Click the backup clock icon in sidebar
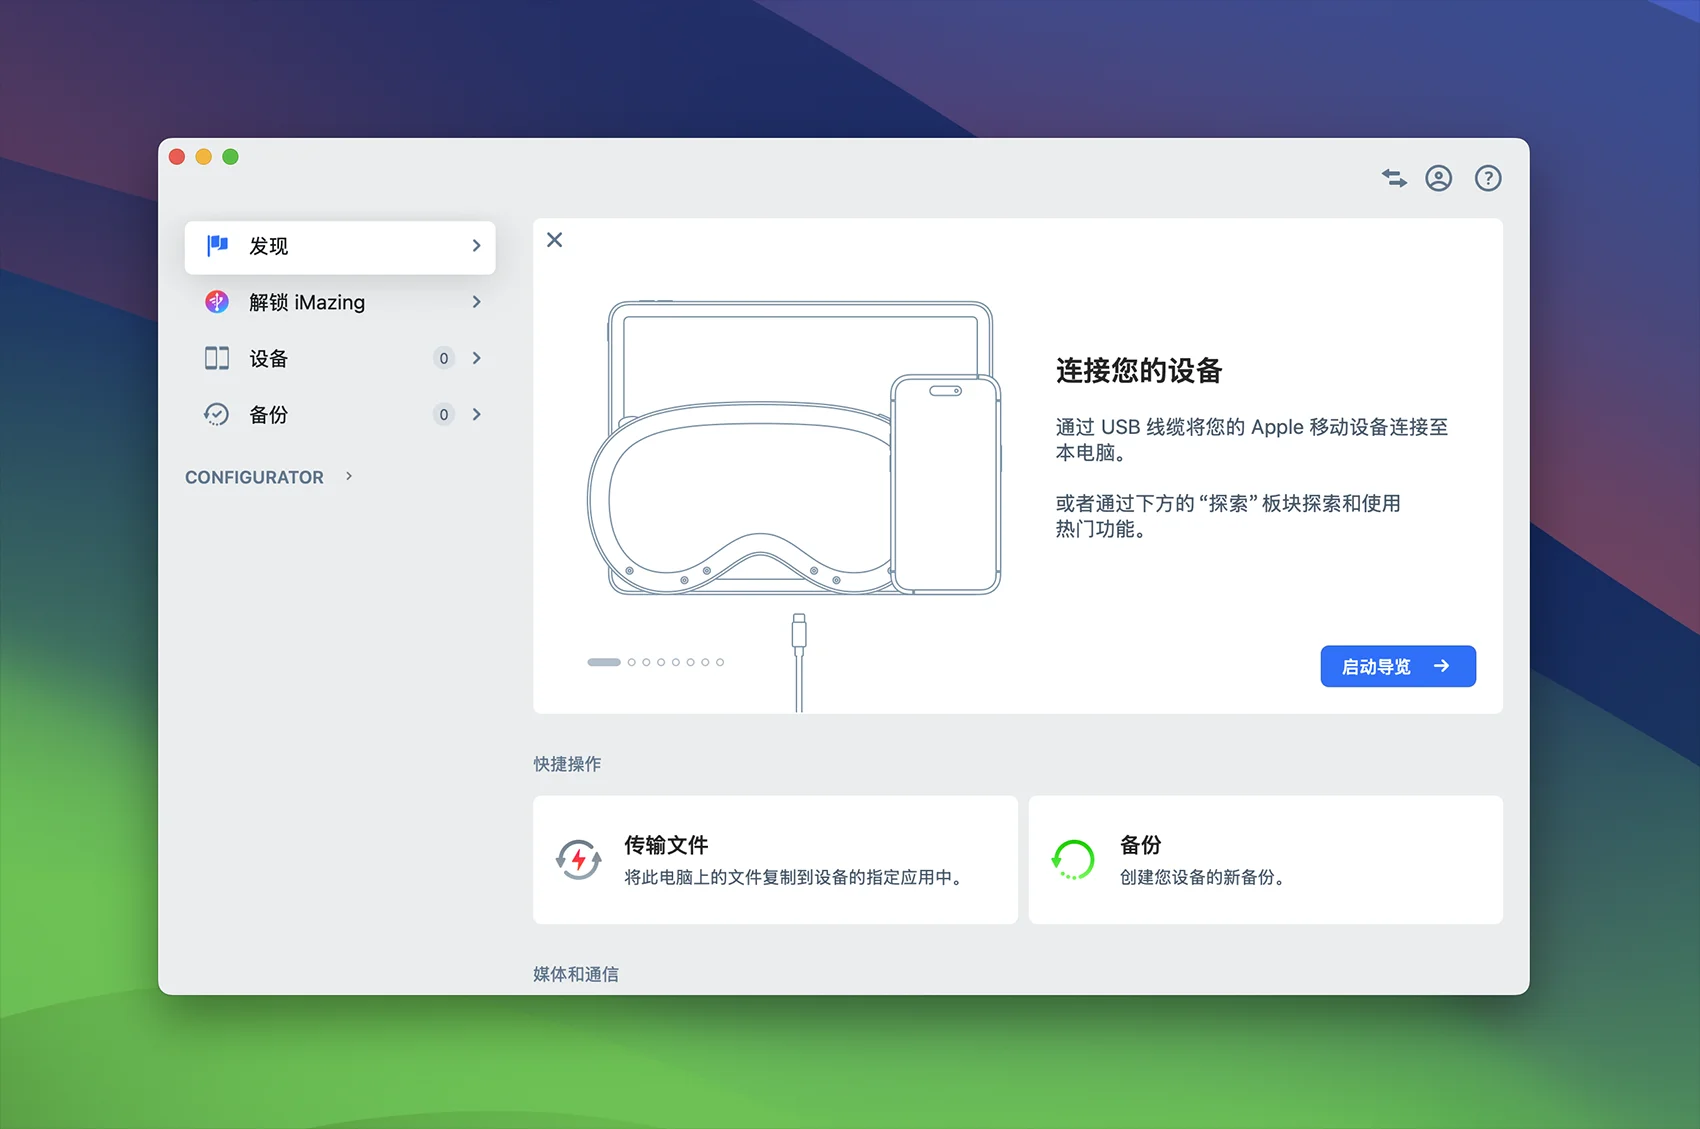This screenshot has width=1700, height=1129. coord(217,414)
